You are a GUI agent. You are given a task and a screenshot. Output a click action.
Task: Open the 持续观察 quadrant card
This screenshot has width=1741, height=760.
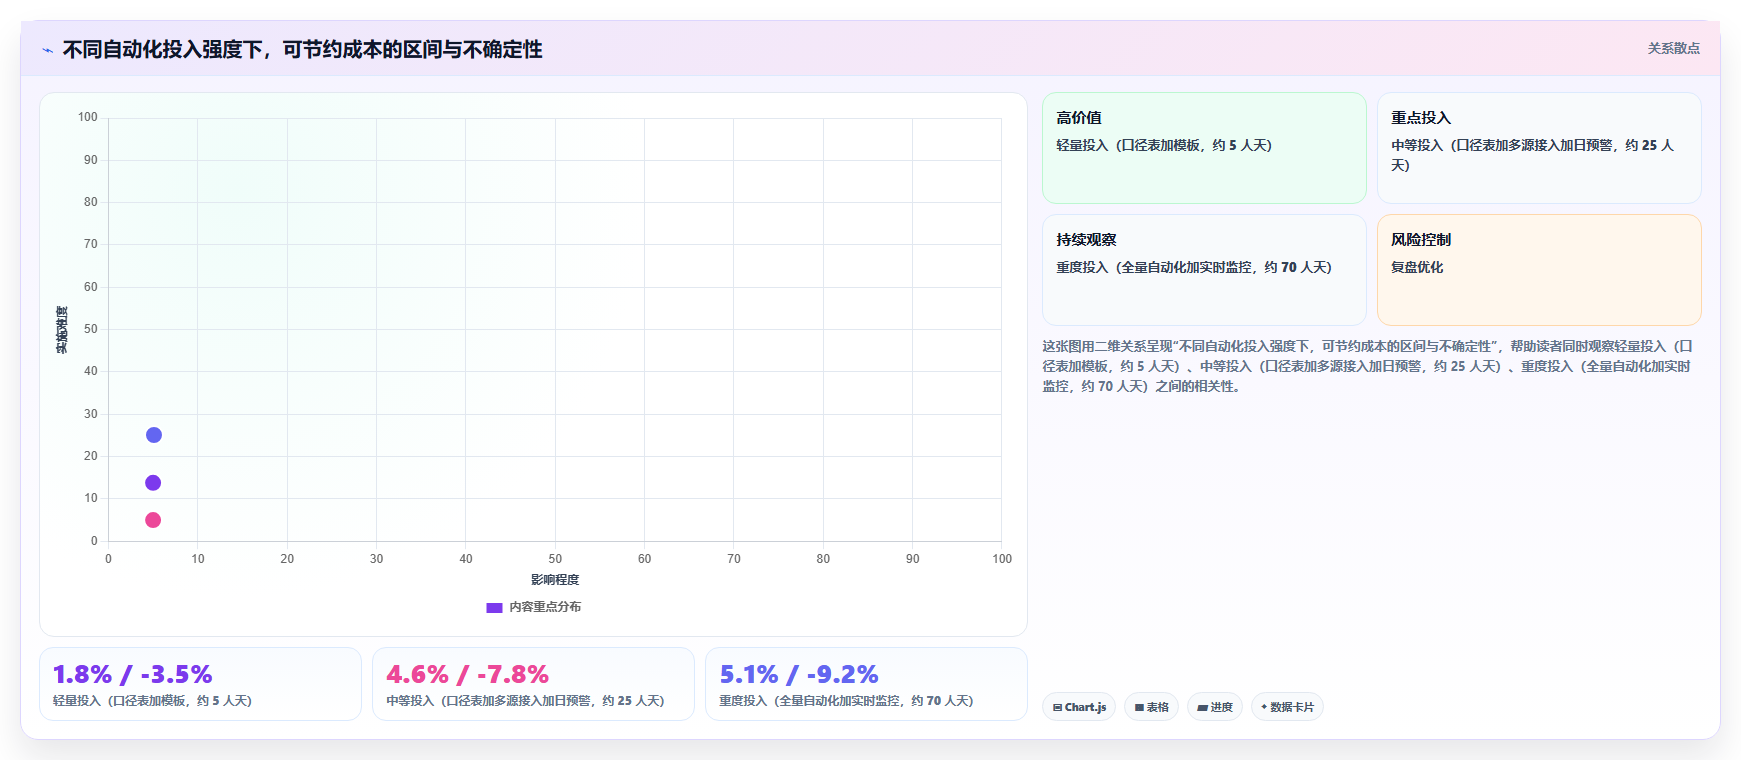[x=1204, y=270]
